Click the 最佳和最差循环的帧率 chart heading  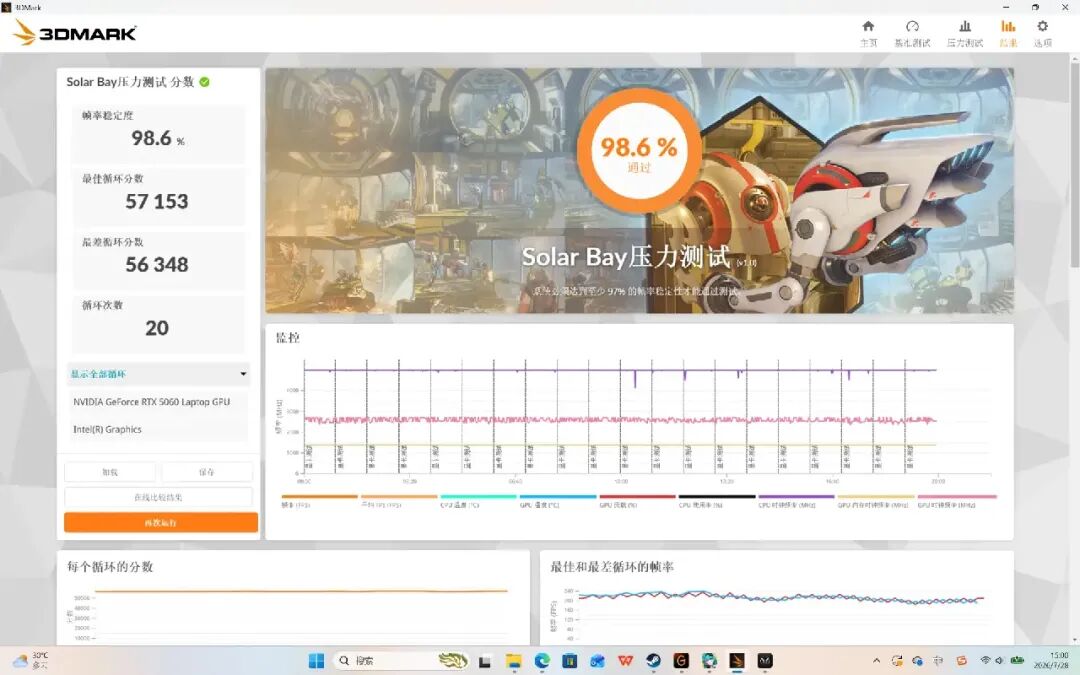pos(612,567)
